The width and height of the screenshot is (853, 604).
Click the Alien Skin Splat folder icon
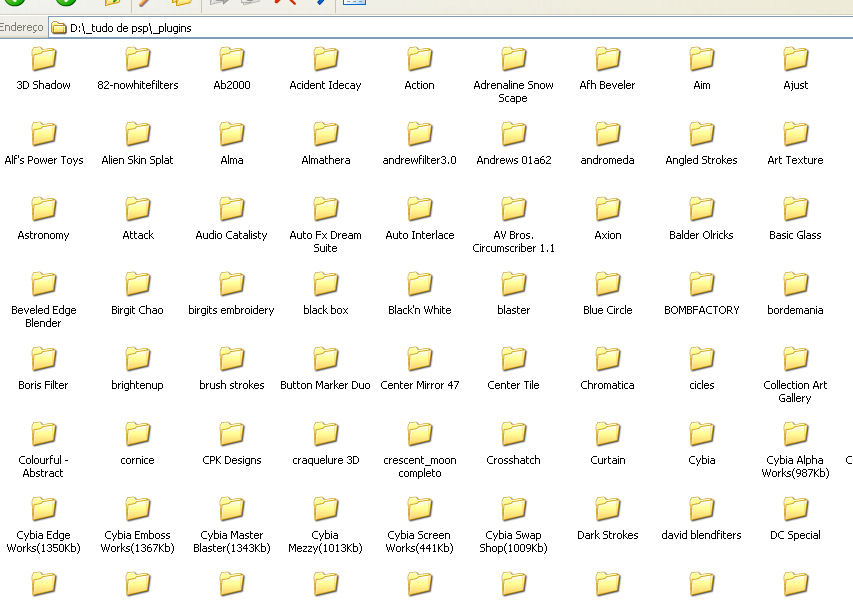(138, 134)
